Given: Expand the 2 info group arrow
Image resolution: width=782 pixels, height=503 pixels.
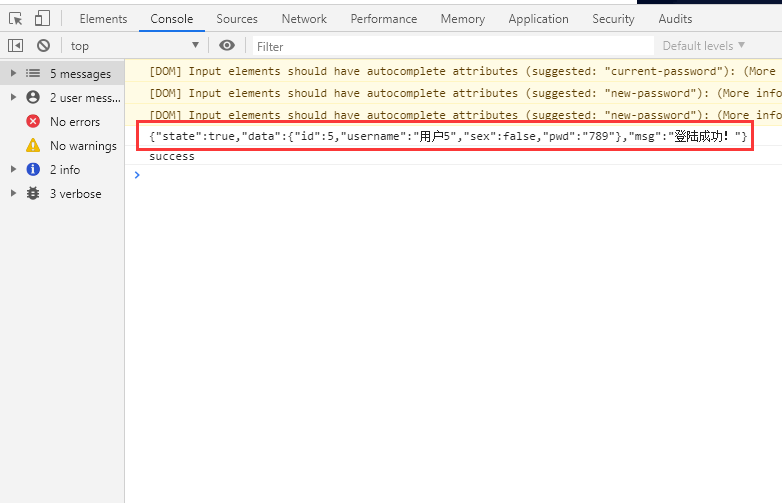Looking at the screenshot, I should [x=13, y=169].
